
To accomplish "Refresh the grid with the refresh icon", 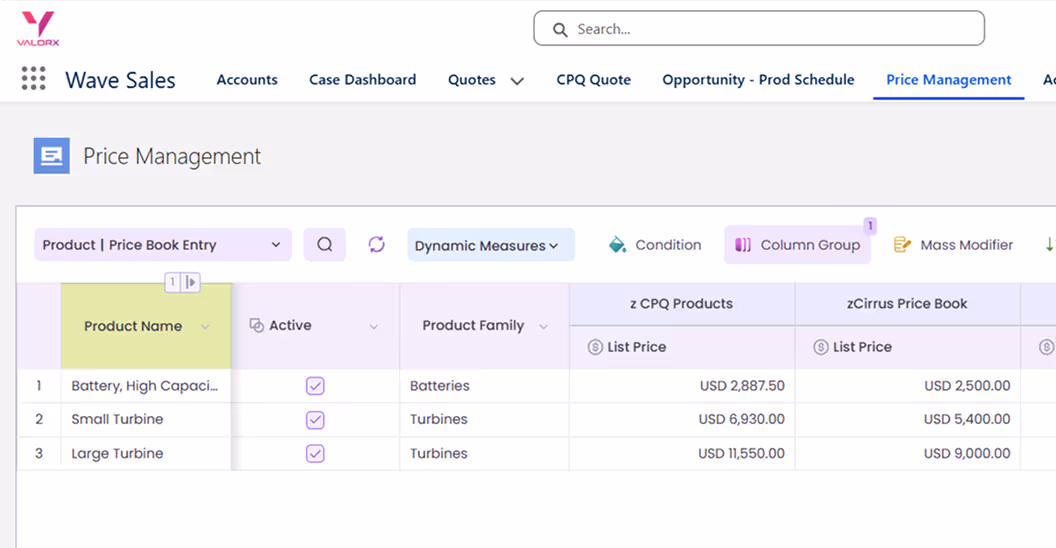I will 376,244.
